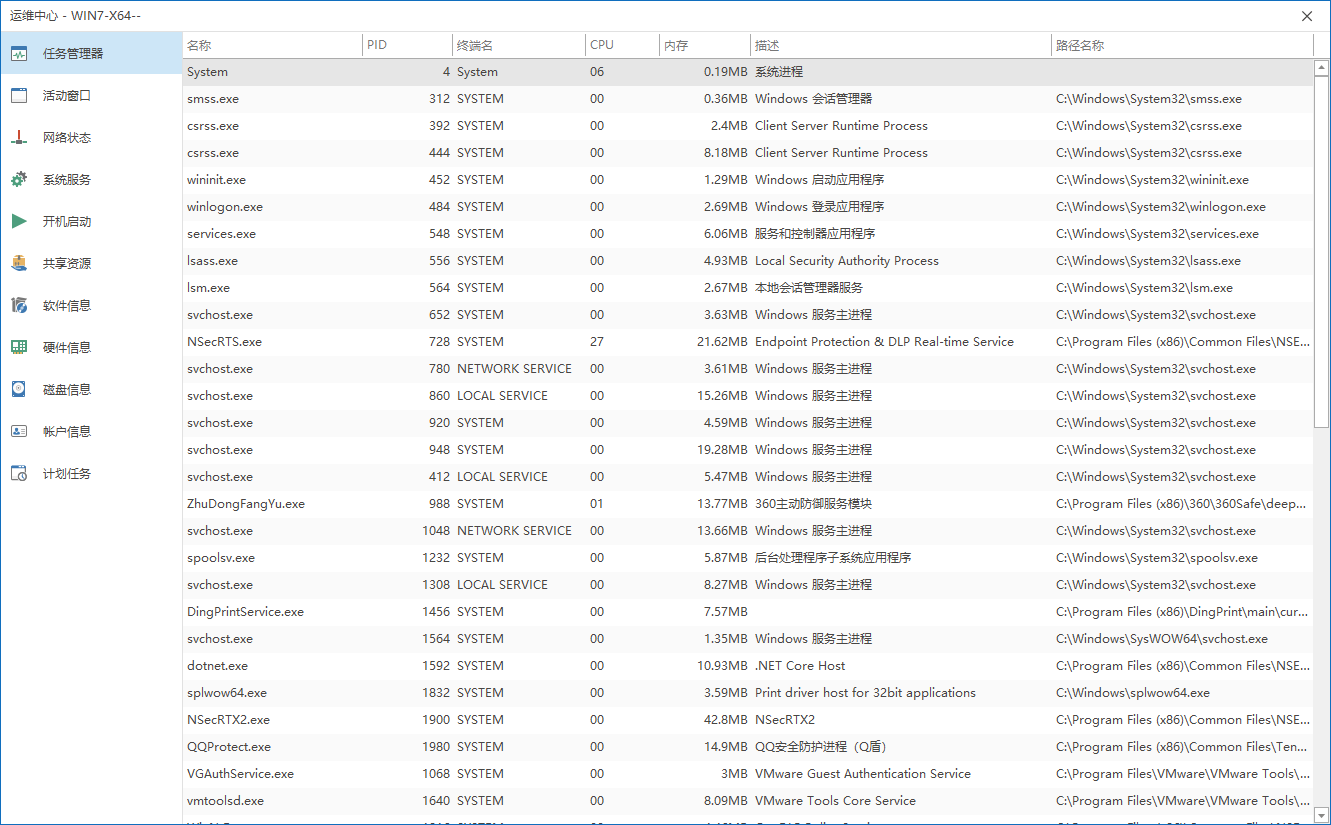Screen dimensions: 1331x825
Task: Click the 计划任务 schedule icon
Action: coord(19,474)
